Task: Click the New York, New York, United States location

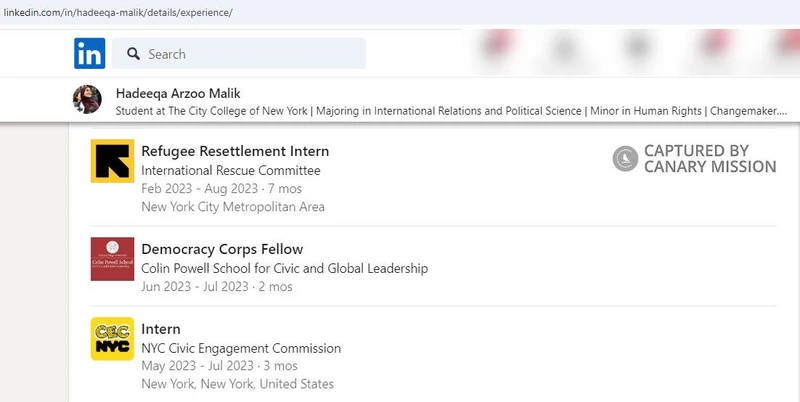Action: coord(237,384)
